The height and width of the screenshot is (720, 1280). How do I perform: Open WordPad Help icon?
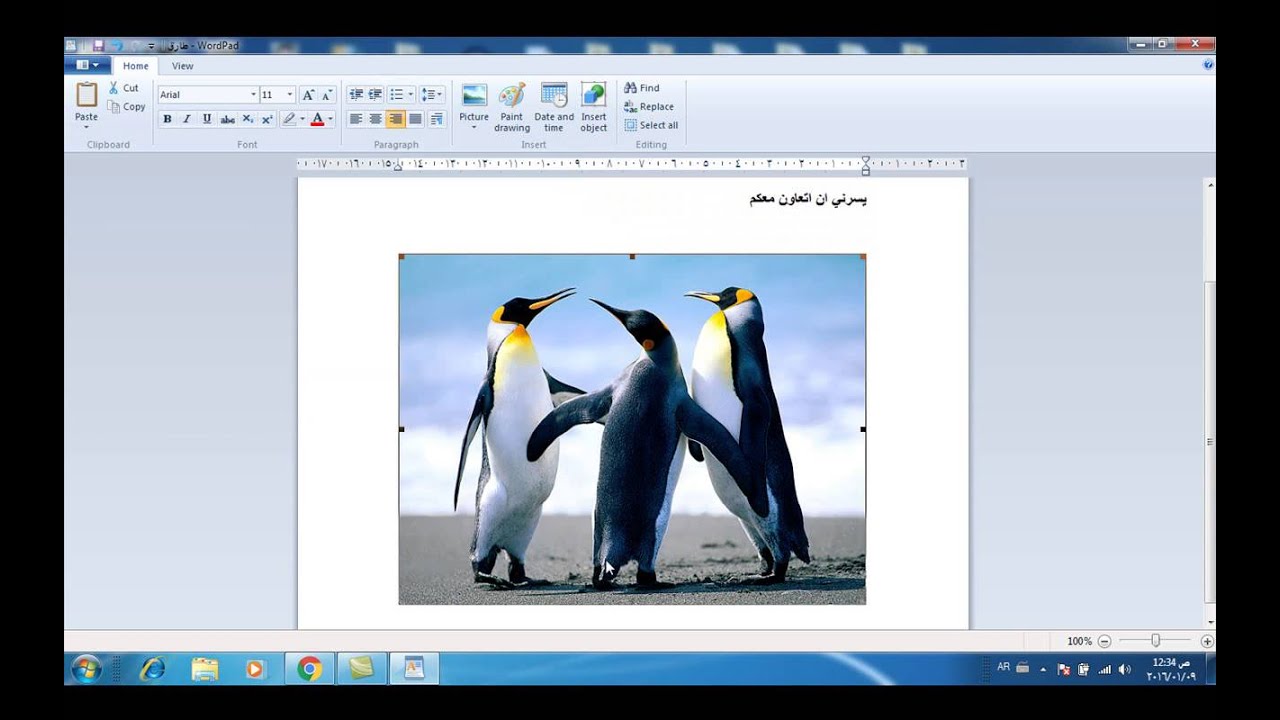click(x=1208, y=65)
